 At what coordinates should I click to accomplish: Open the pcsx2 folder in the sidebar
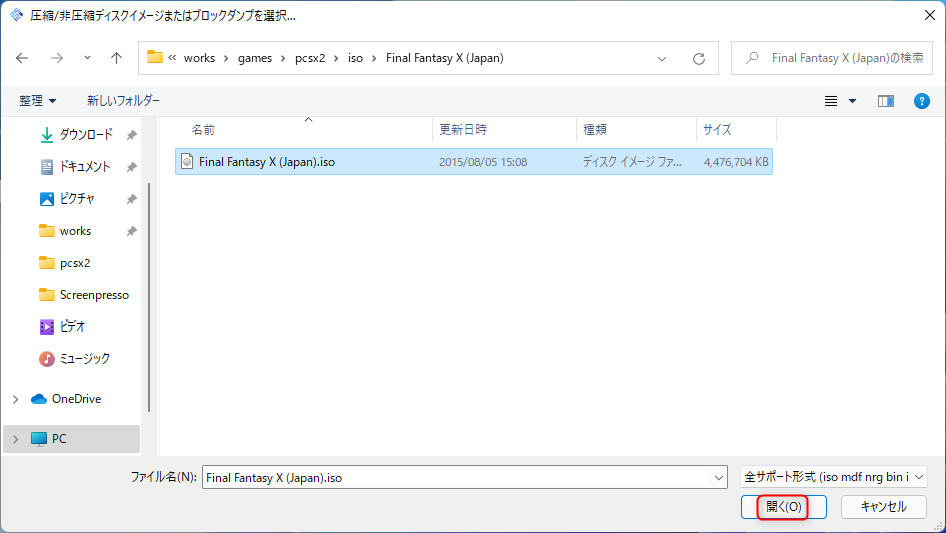(x=75, y=263)
